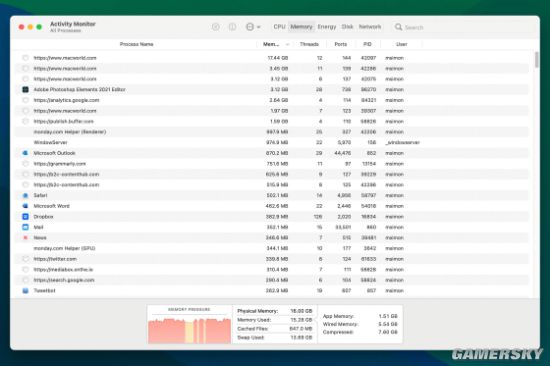Image resolution: width=550 pixels, height=366 pixels.
Task: Sort by the Threads column header
Action: (x=309, y=44)
